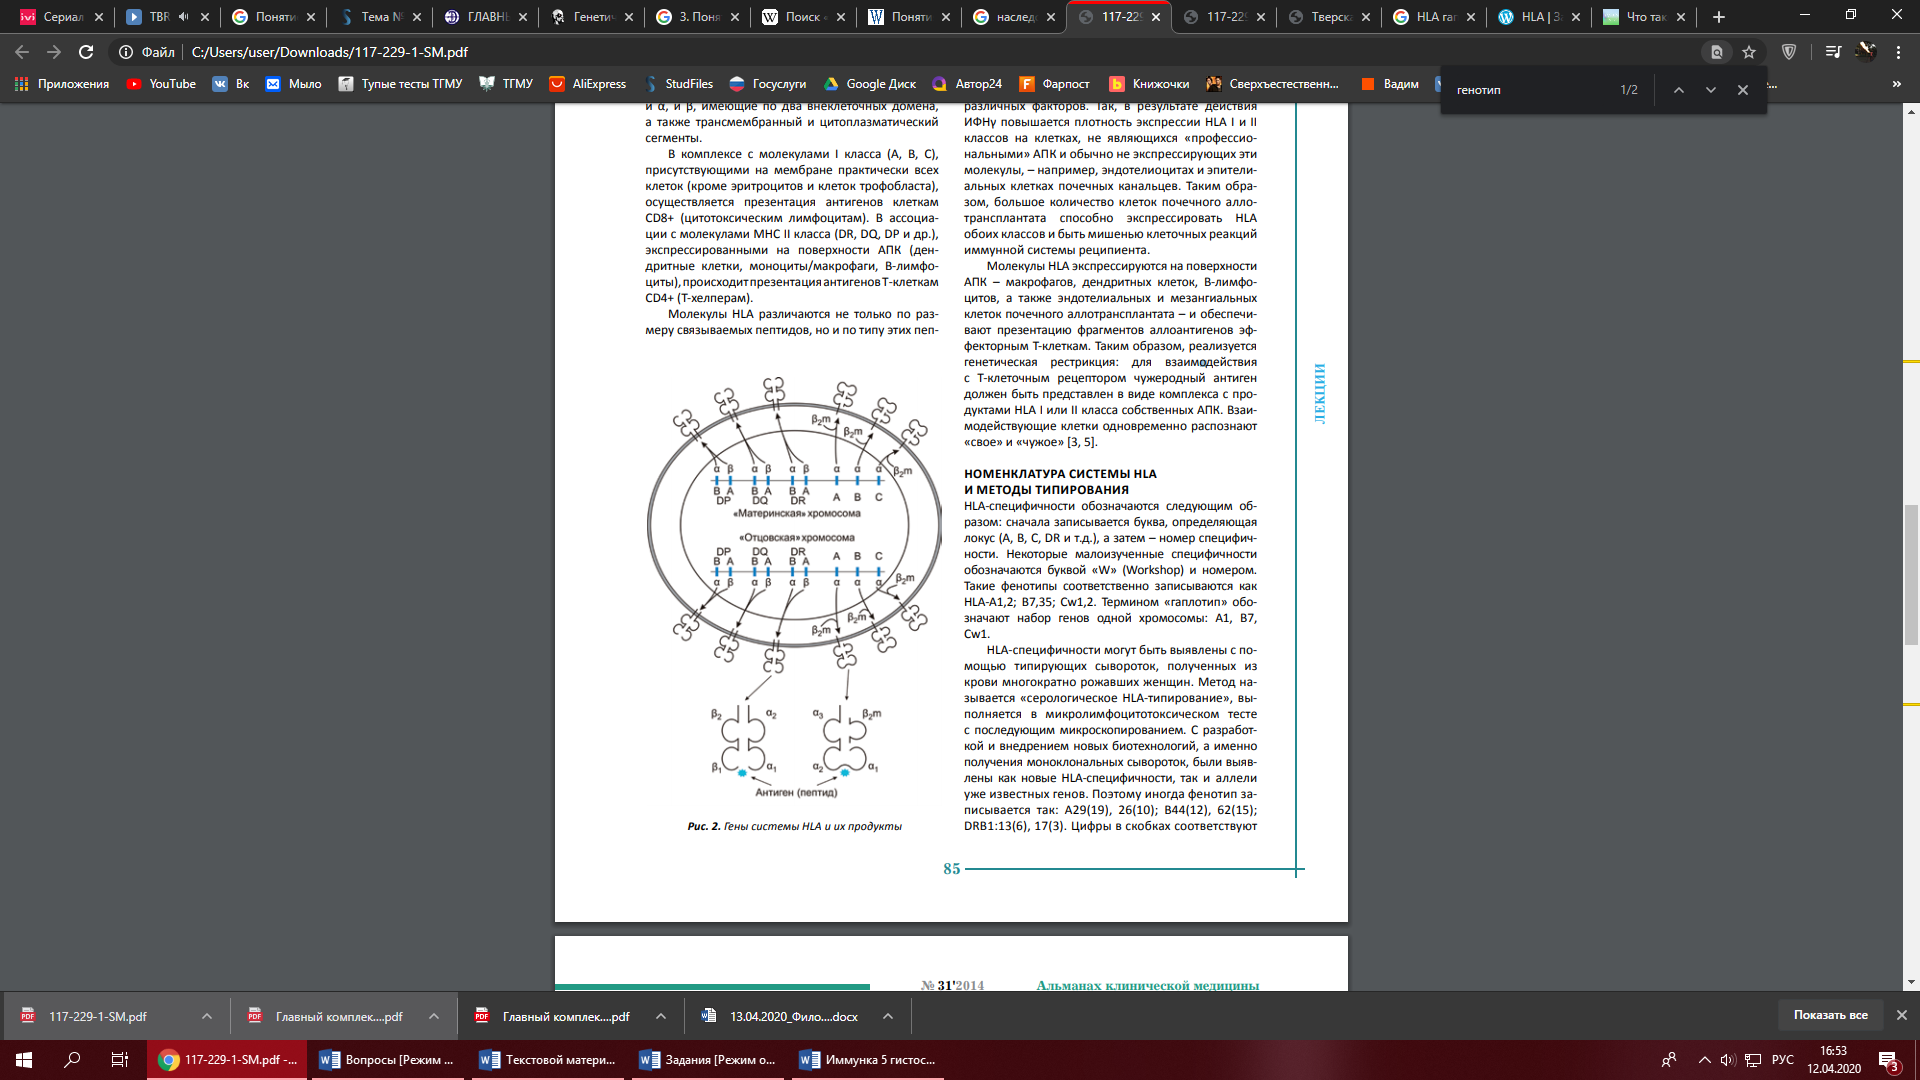
Task: Open the notification center icon
Action: click(x=1889, y=1060)
